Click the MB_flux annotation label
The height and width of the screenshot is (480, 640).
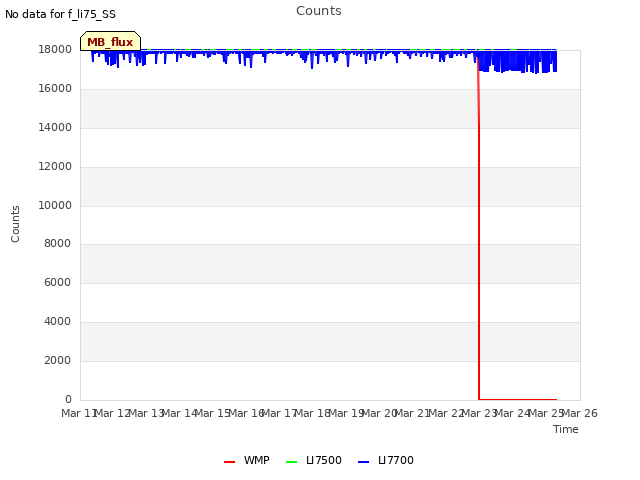(x=110, y=41)
